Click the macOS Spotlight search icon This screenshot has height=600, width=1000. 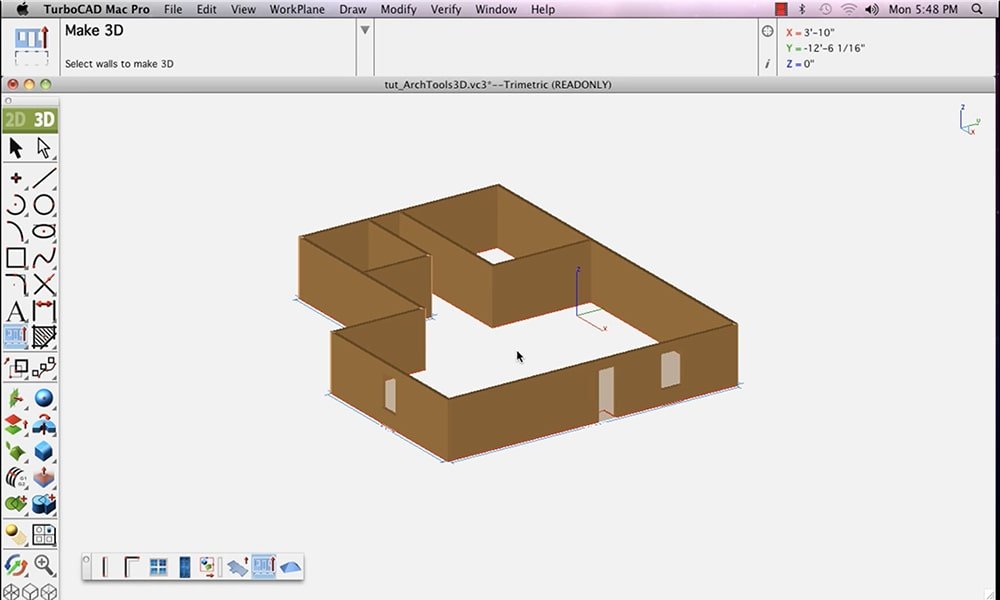click(x=977, y=9)
